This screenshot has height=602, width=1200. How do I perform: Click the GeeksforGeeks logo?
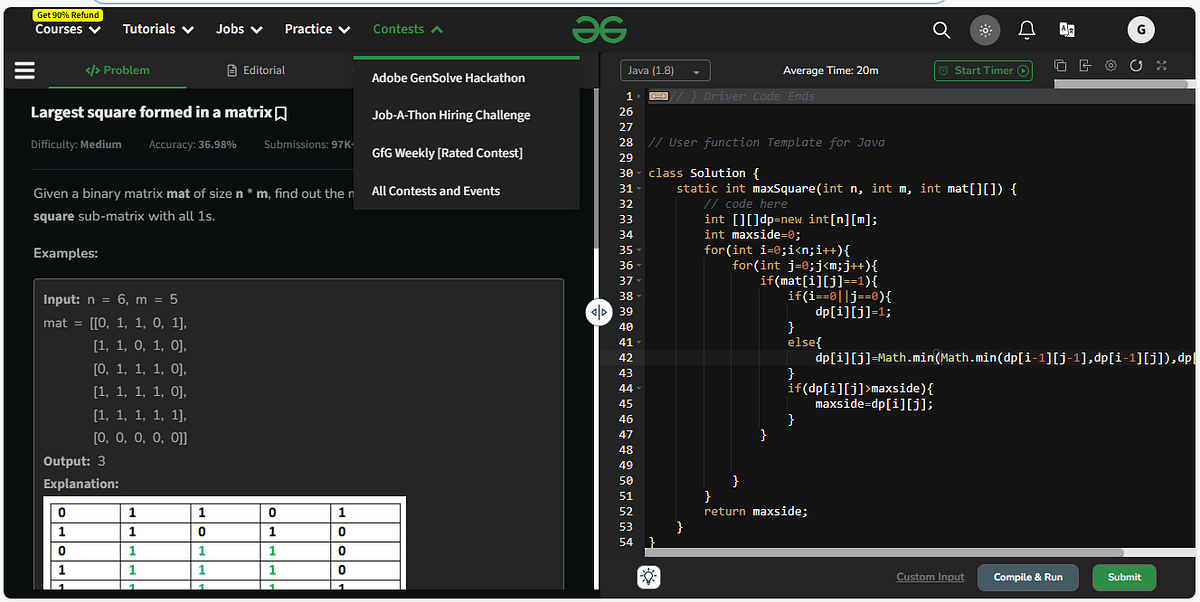pos(599,29)
